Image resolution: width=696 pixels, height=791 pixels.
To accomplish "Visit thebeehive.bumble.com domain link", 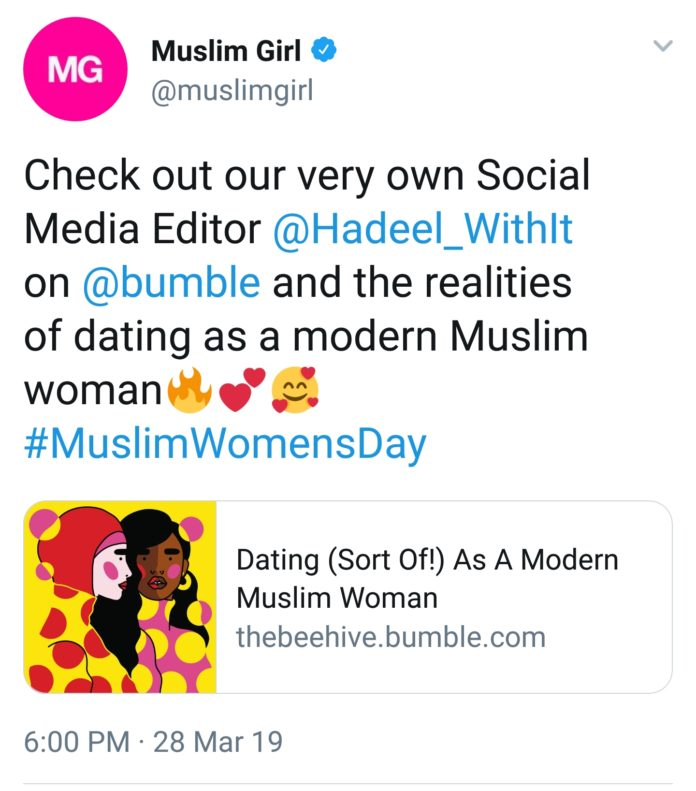I will click(391, 637).
